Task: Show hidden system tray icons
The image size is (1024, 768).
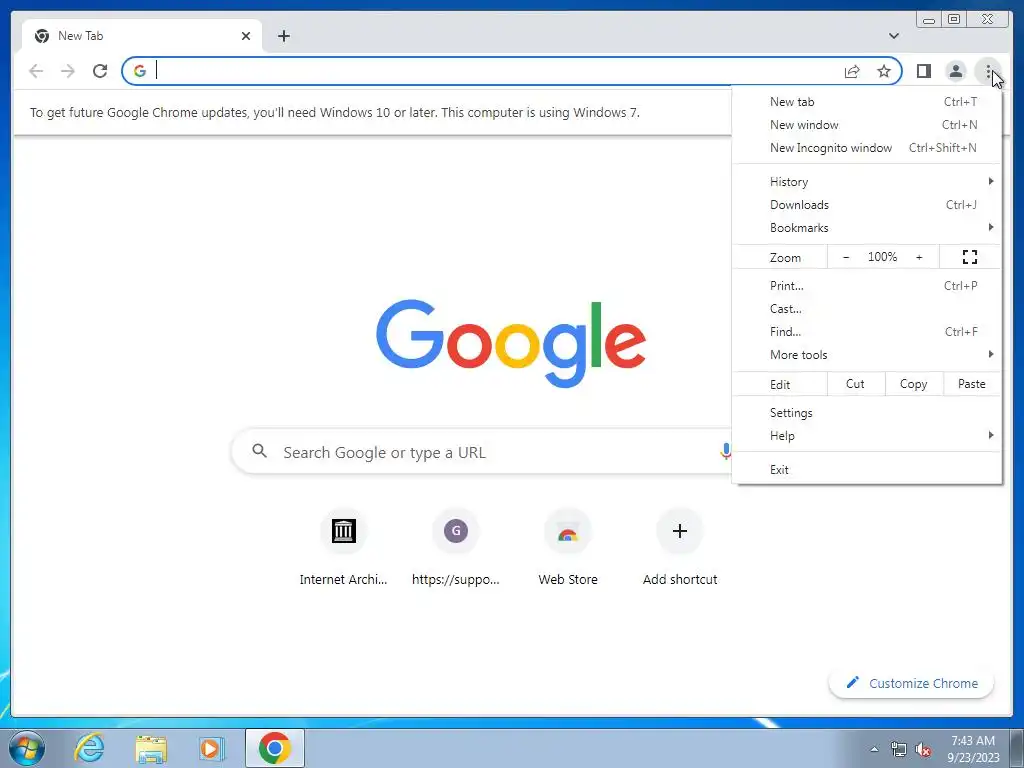Action: (x=874, y=749)
